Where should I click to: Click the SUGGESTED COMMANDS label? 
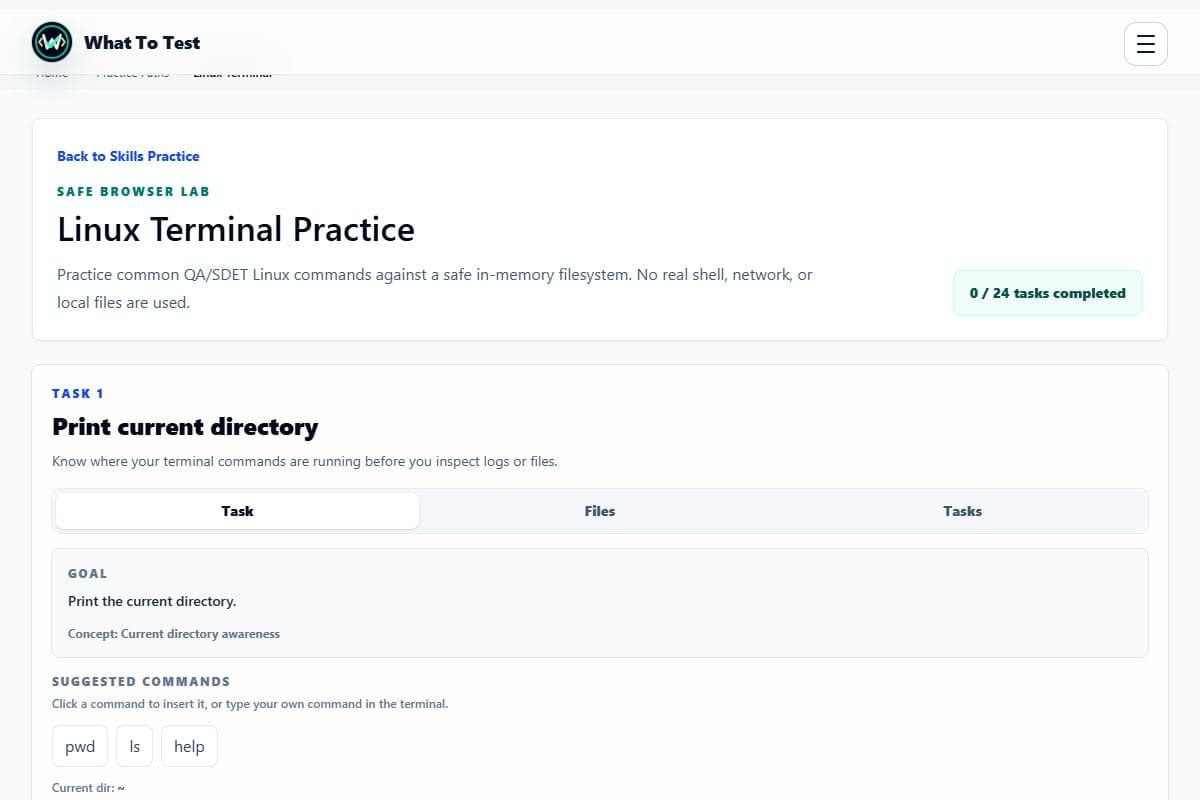[141, 682]
